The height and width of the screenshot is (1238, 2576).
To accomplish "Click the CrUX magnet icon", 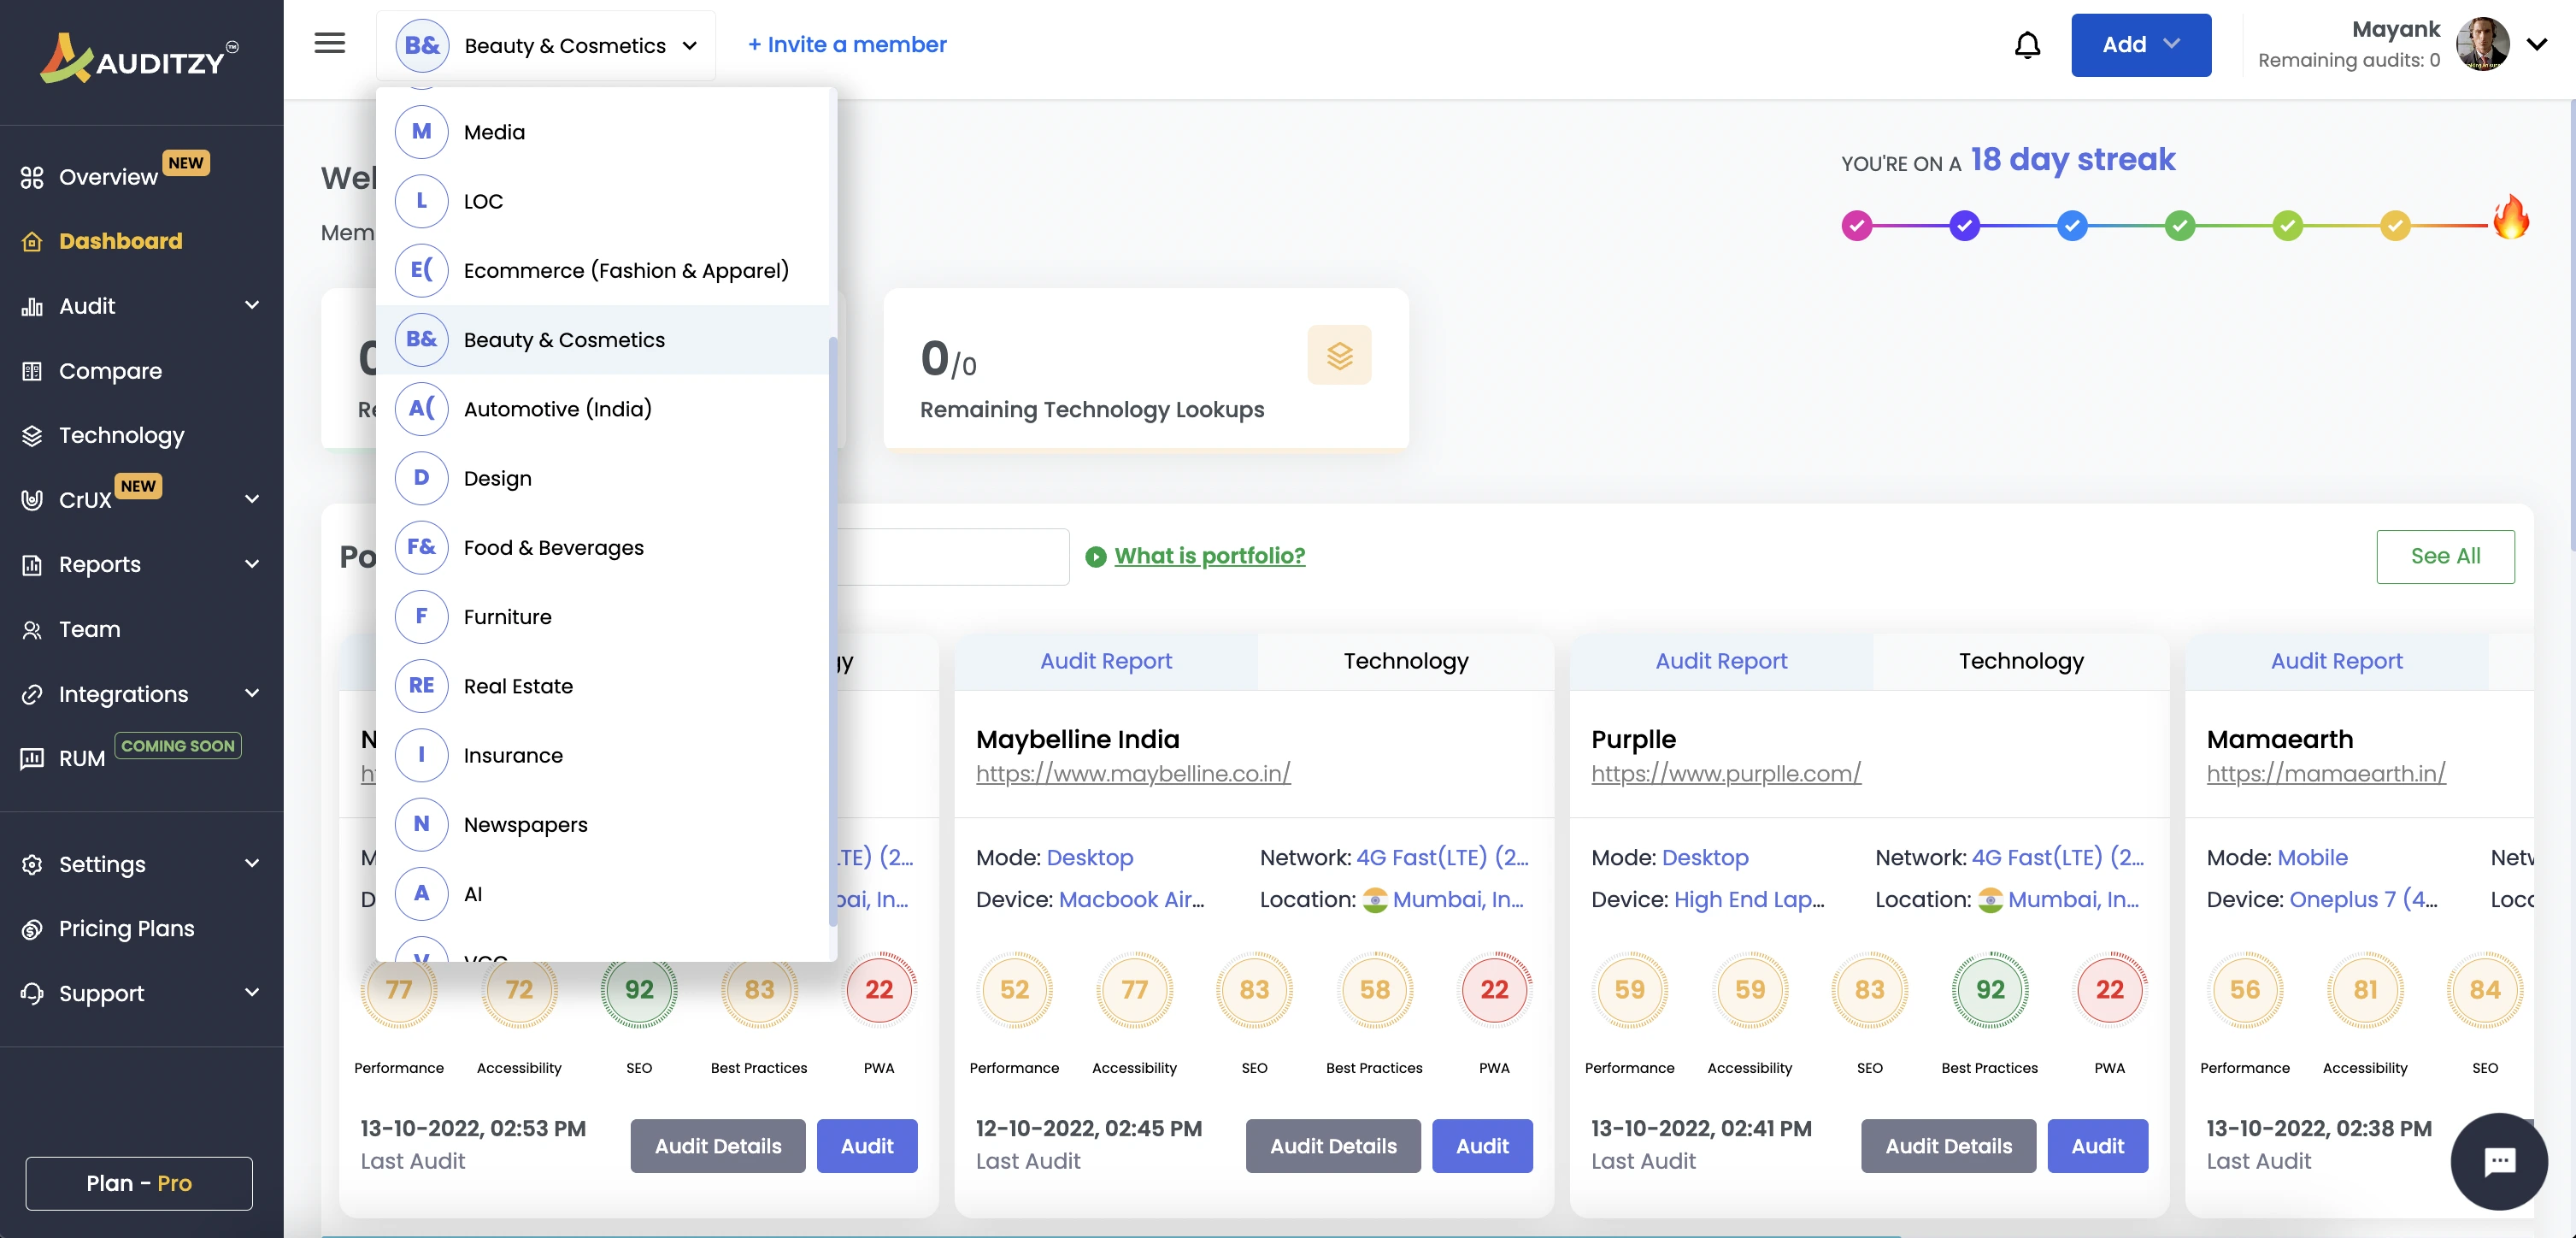I will pyautogui.click(x=32, y=500).
